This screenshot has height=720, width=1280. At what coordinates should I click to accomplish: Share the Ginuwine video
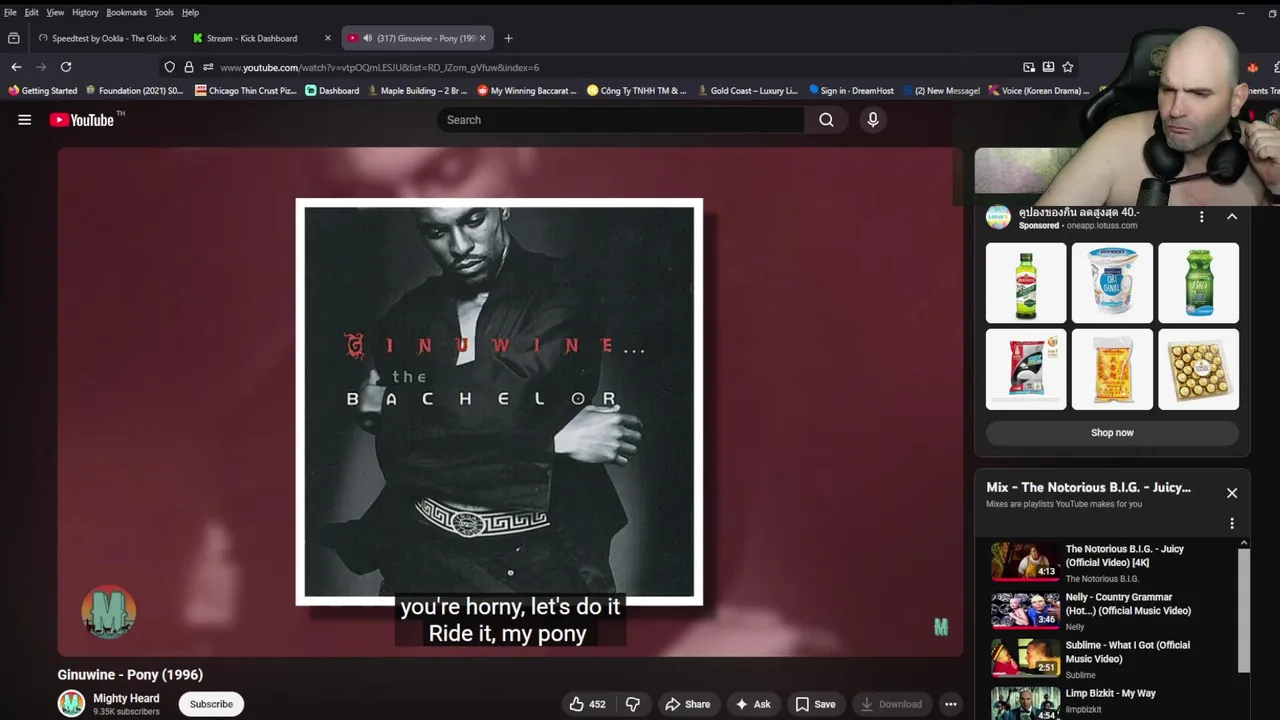688,704
